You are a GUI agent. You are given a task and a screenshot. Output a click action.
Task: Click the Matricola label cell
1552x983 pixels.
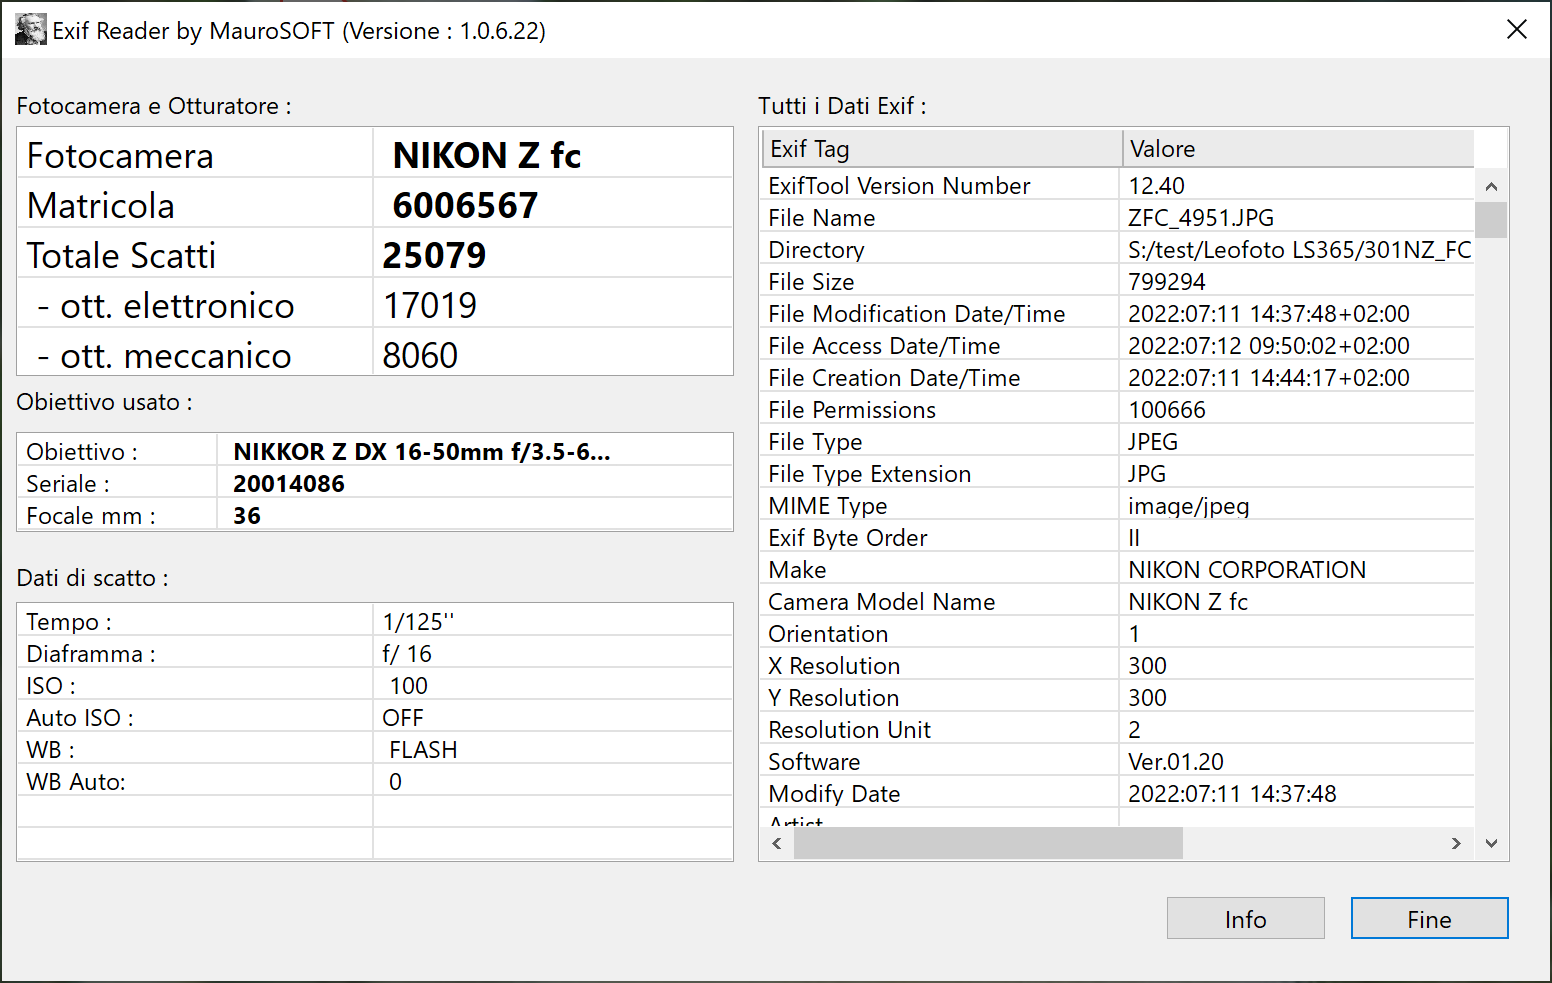(x=195, y=203)
